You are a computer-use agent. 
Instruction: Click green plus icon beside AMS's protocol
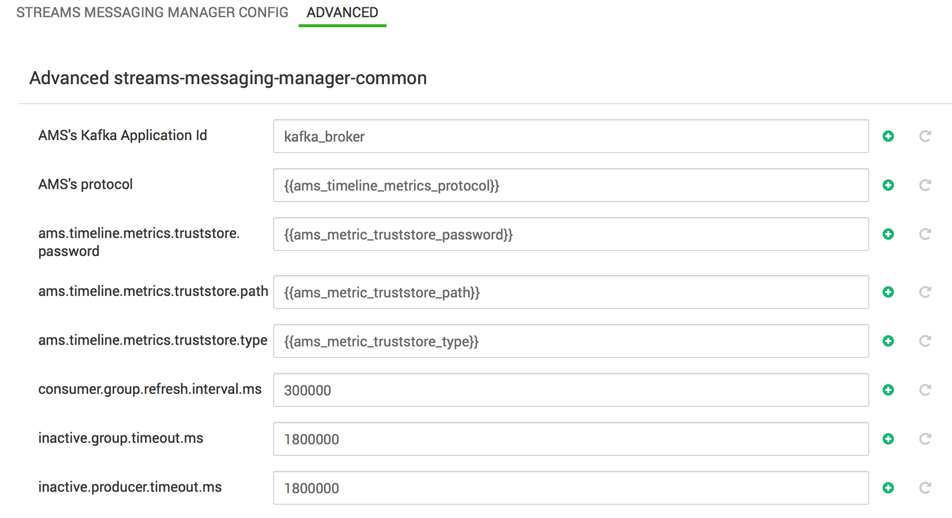click(888, 185)
